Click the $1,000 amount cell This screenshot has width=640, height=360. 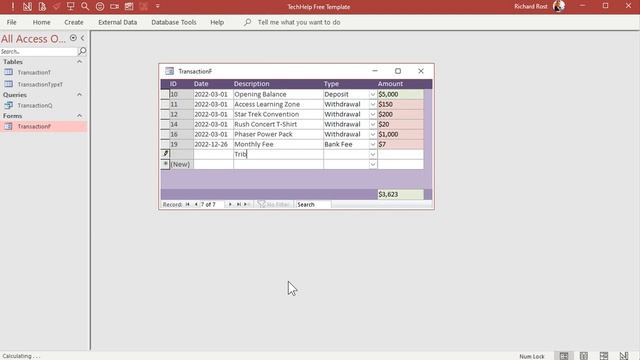[400, 134]
